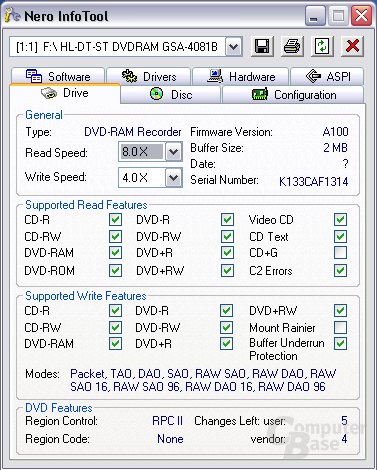Toggle the Video CD checkbox
Screen dimensions: 377x470
340,220
